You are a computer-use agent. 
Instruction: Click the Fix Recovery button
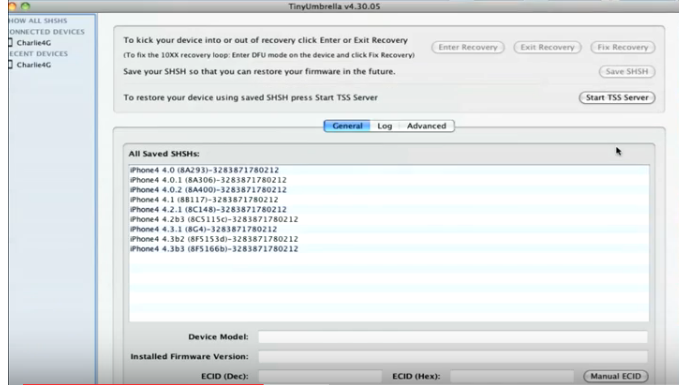tap(623, 47)
